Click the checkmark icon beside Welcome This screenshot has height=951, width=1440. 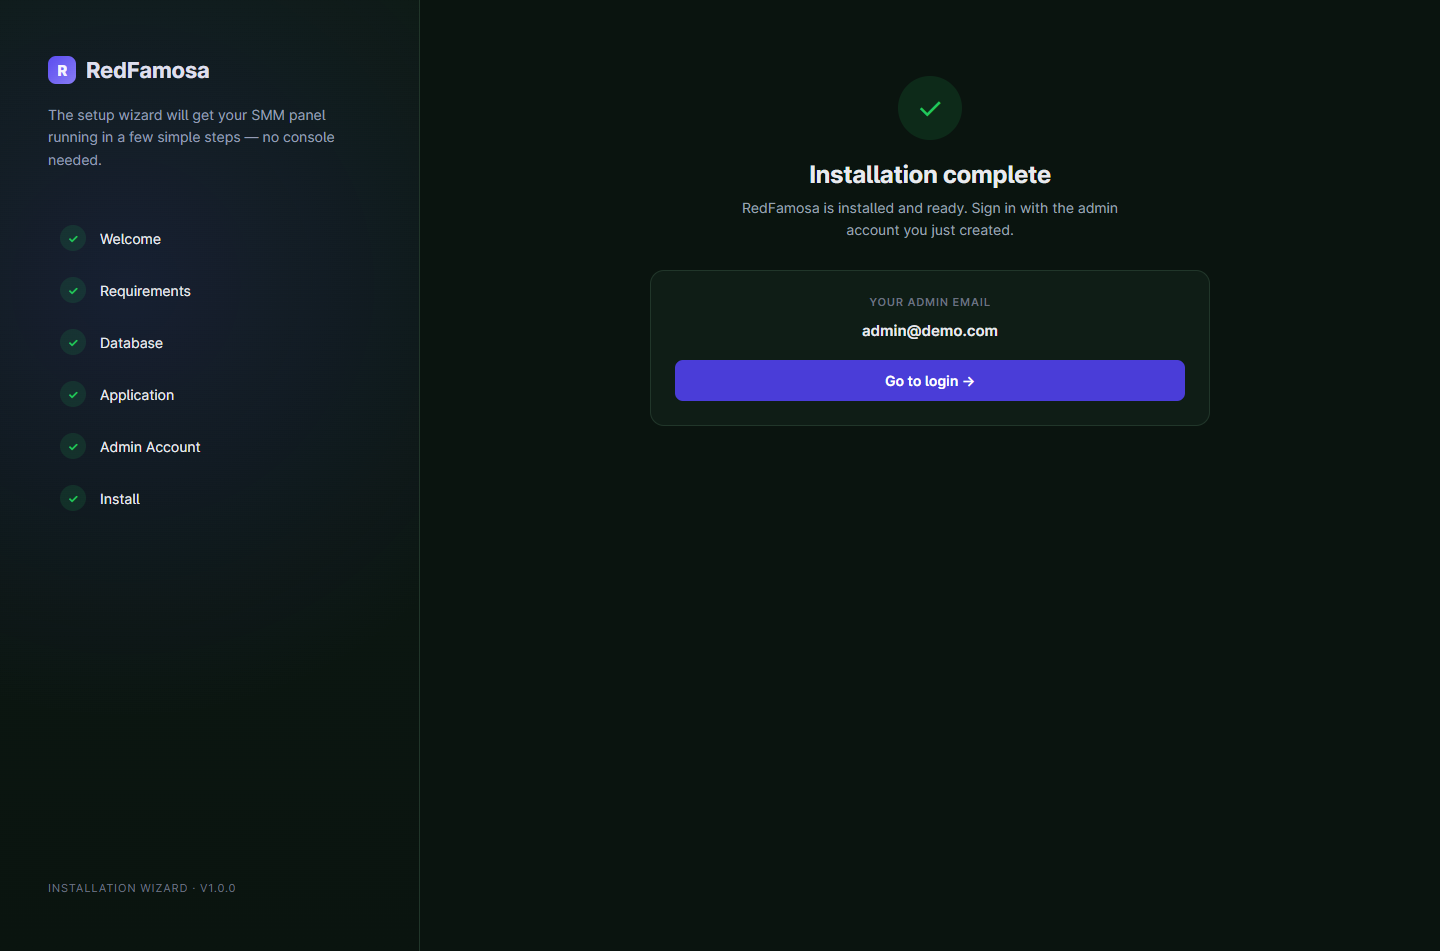pyautogui.click(x=73, y=238)
